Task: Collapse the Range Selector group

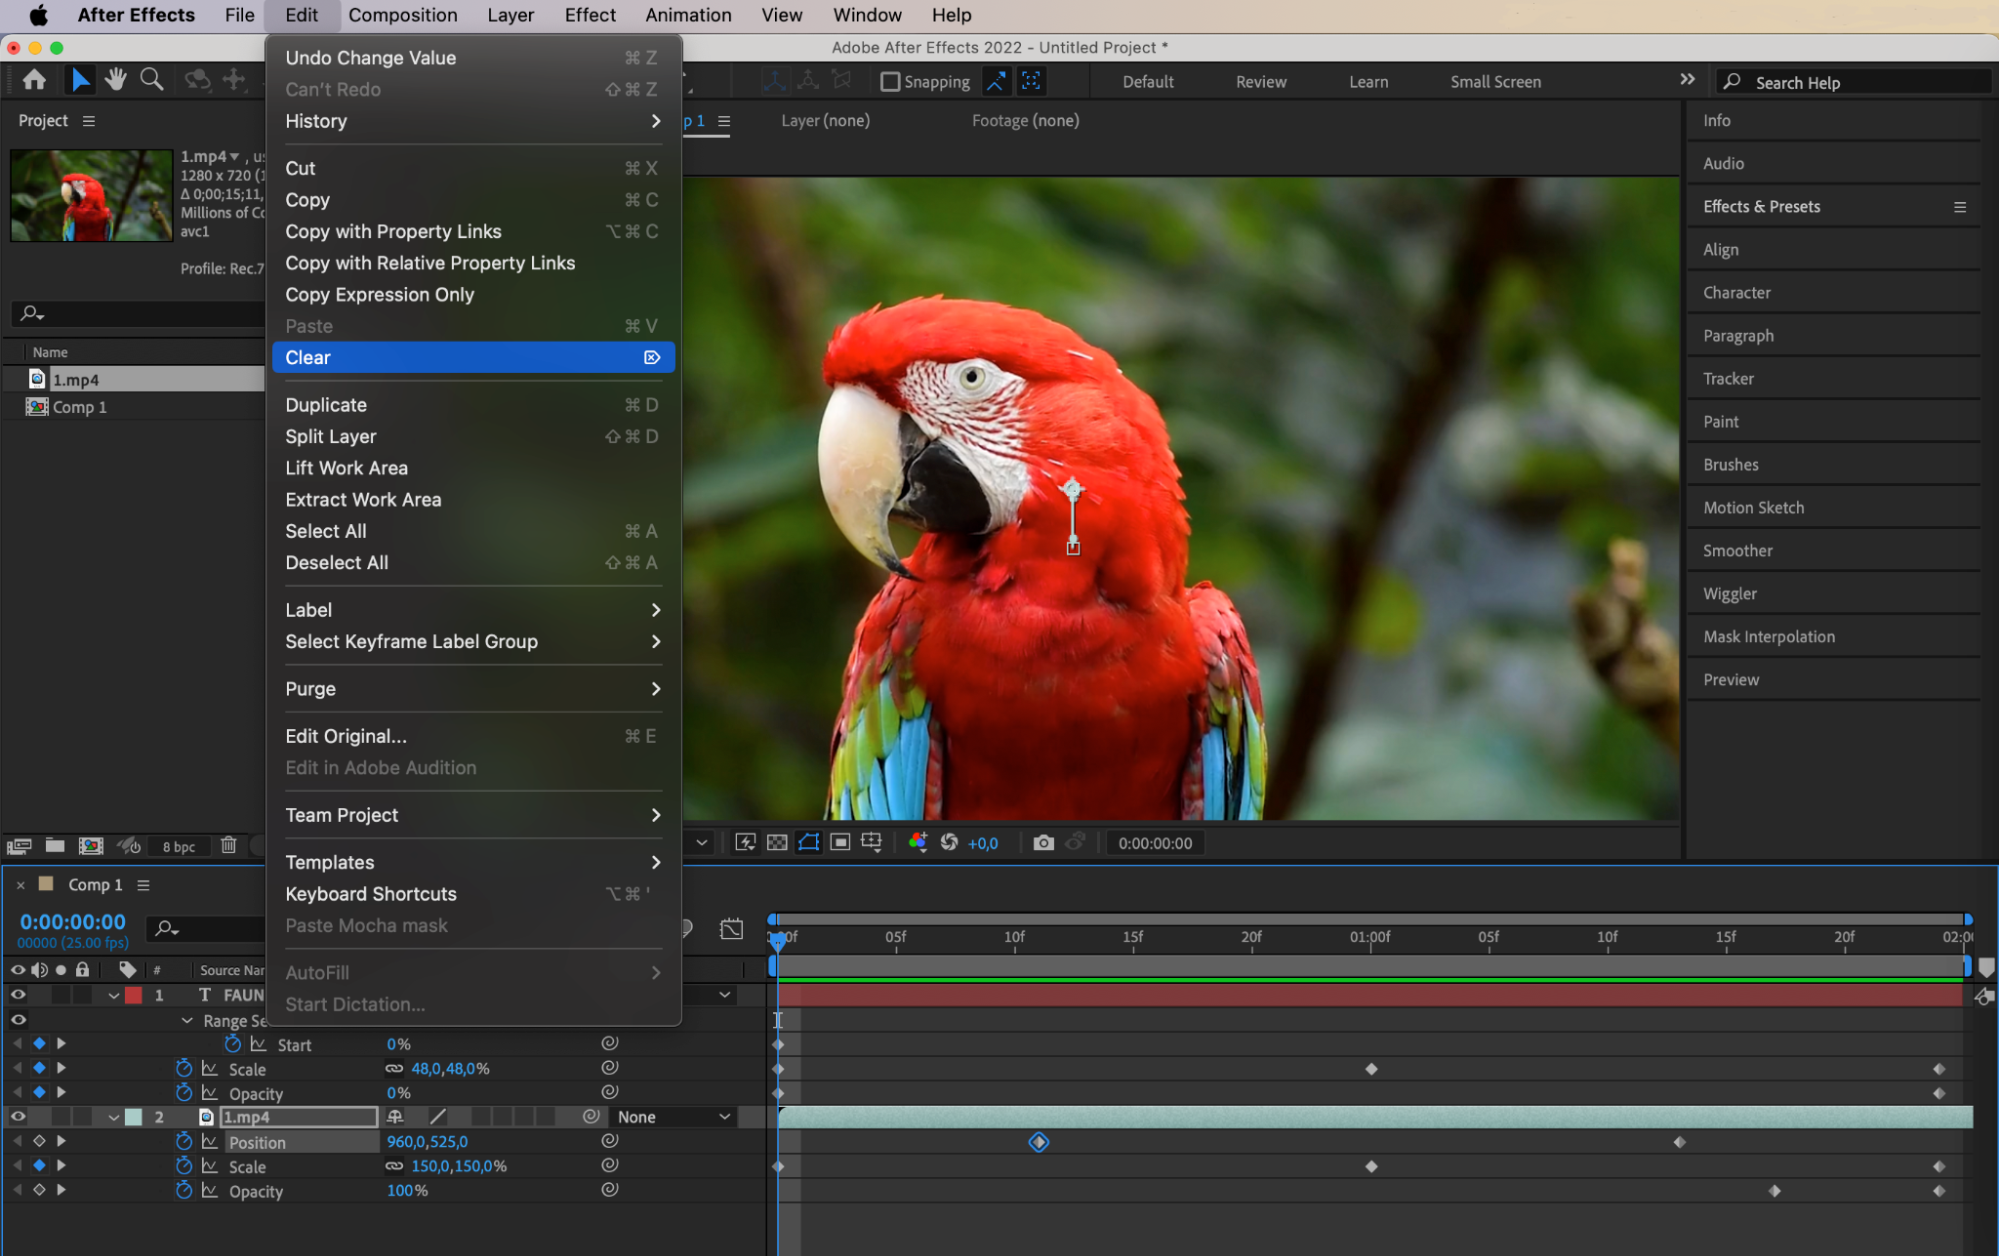Action: point(187,1021)
